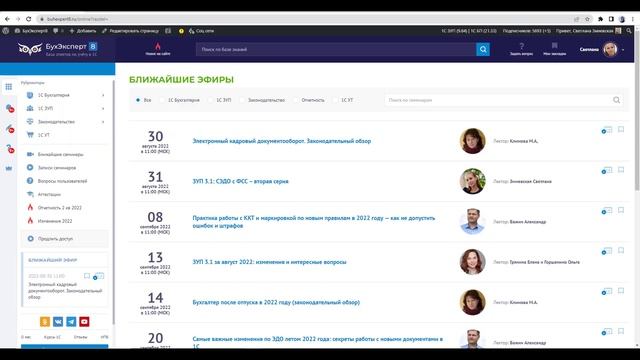This screenshot has height=360, width=640.
Task: Click the blue search button in header
Action: (483, 49)
